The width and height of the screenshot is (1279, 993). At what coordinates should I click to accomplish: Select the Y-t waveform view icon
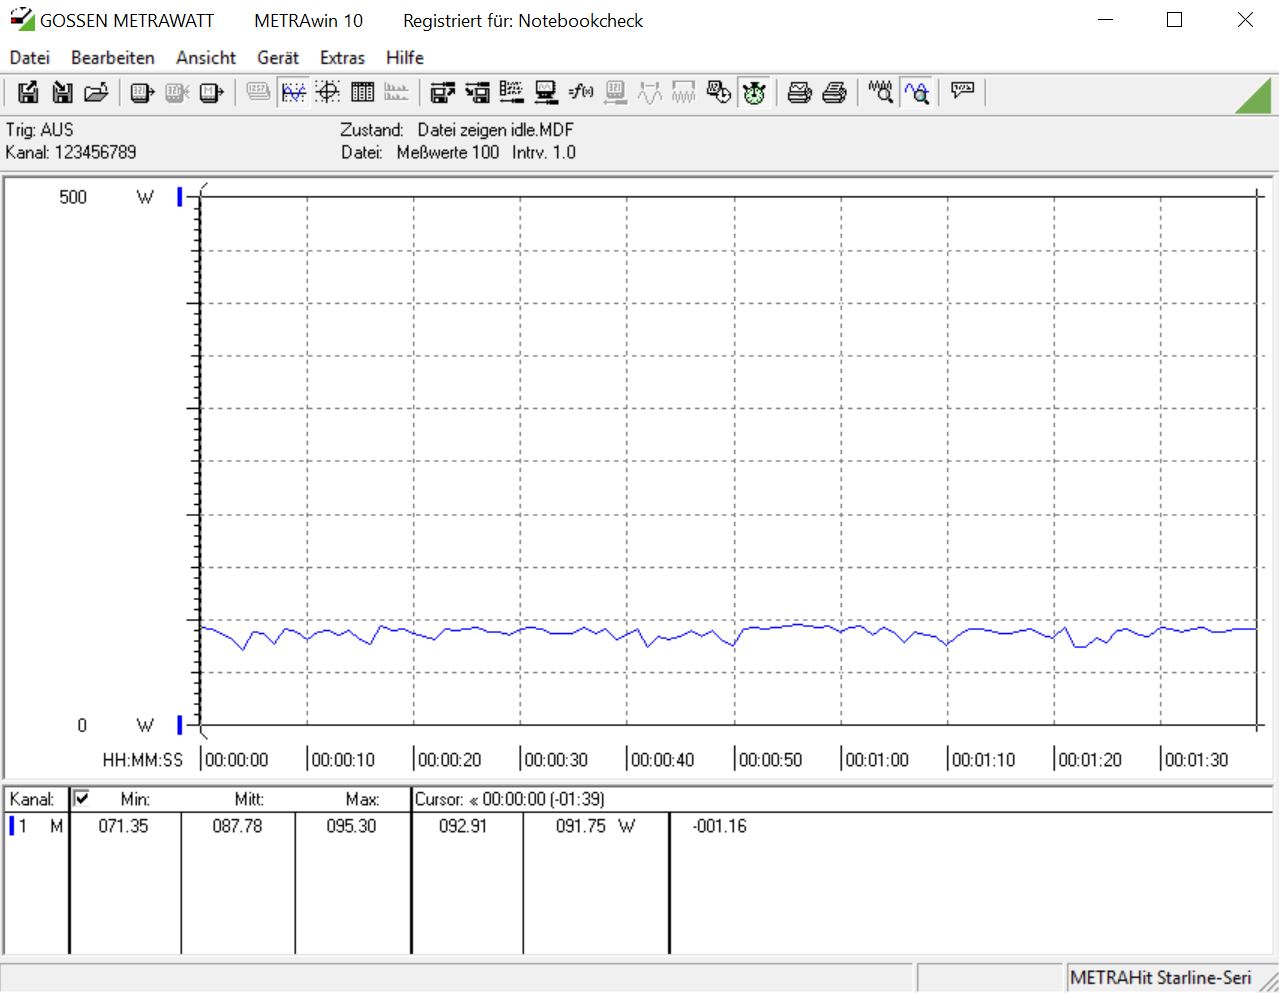(293, 93)
